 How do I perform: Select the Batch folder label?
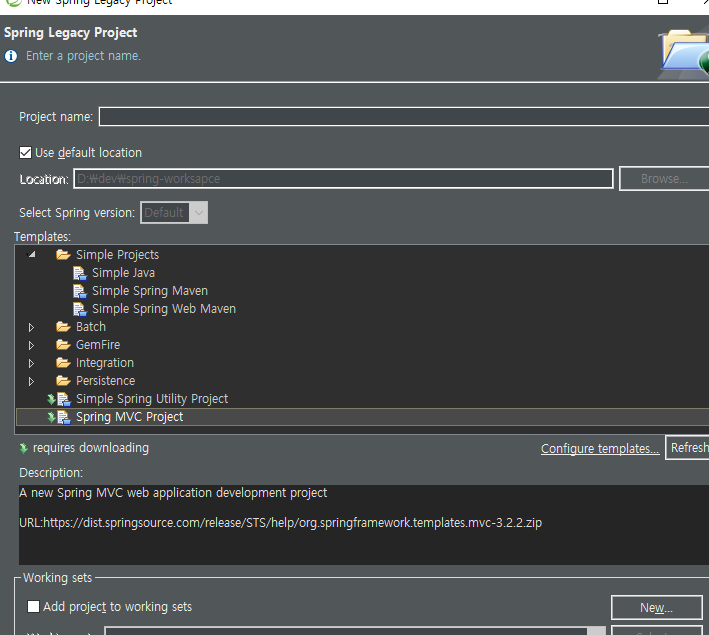pos(91,327)
